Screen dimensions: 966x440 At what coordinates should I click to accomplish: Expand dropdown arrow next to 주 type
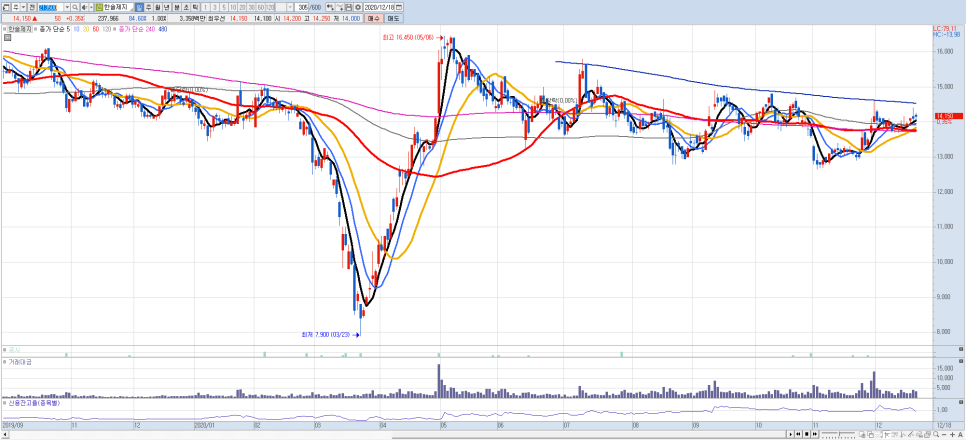coord(23,7)
